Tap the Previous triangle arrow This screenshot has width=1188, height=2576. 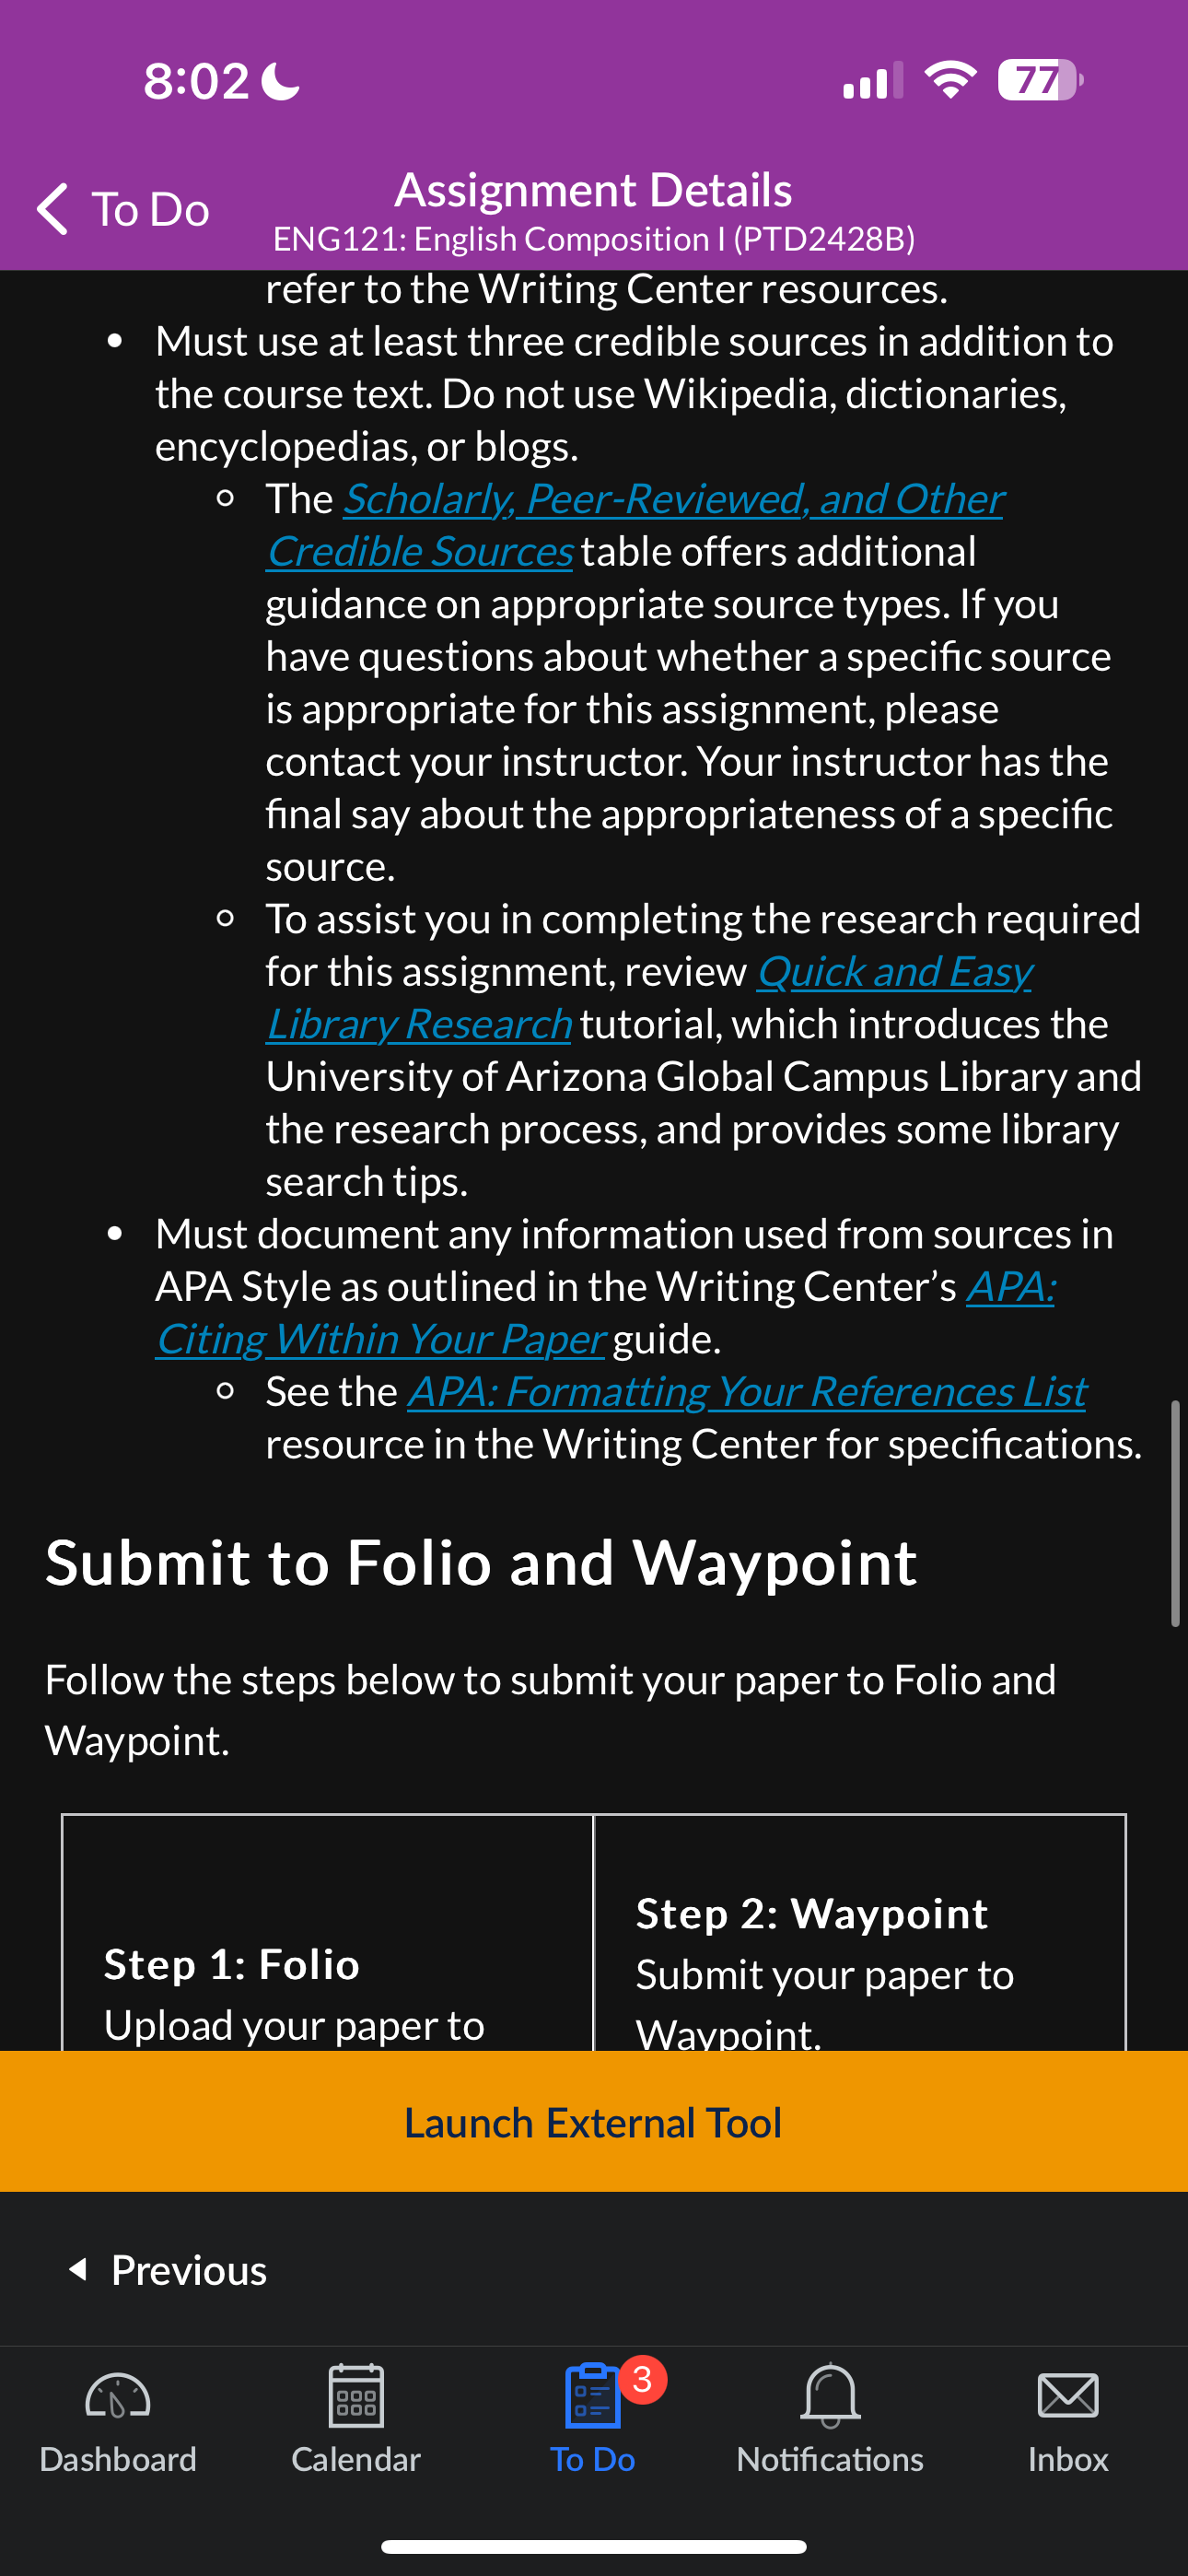(78, 2269)
